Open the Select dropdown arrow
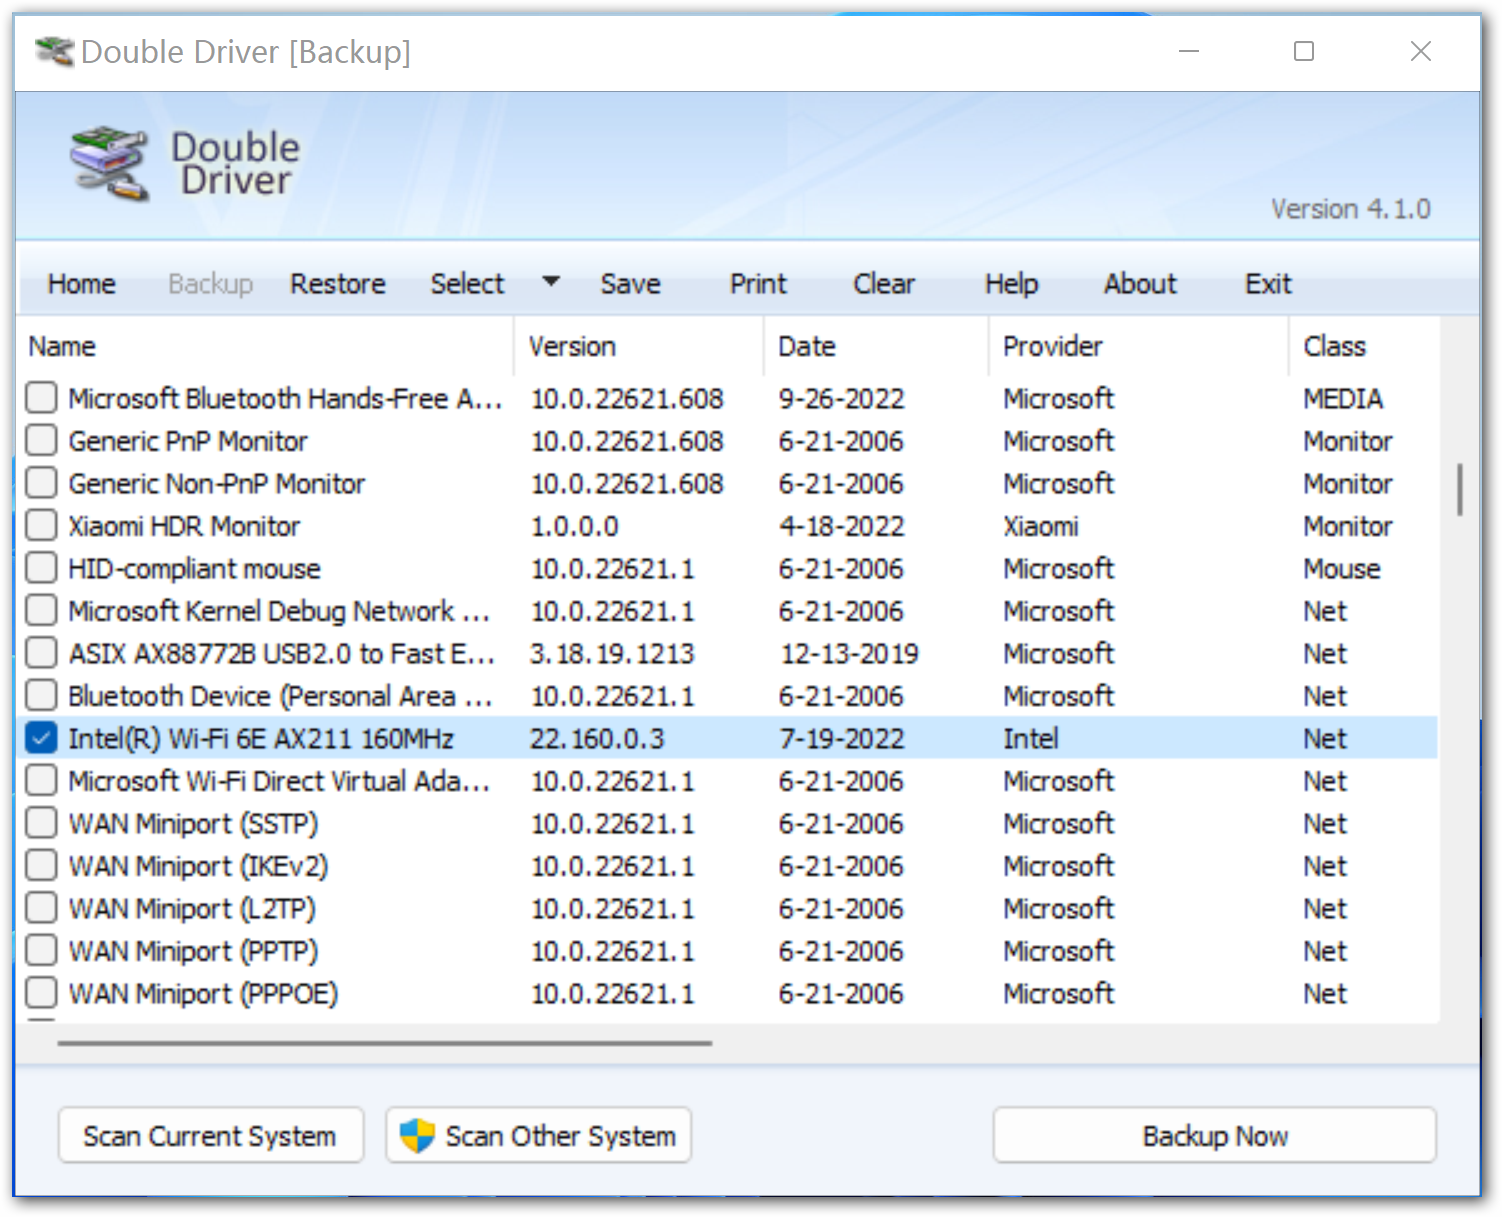This screenshot has height=1217, width=1502. (x=550, y=282)
